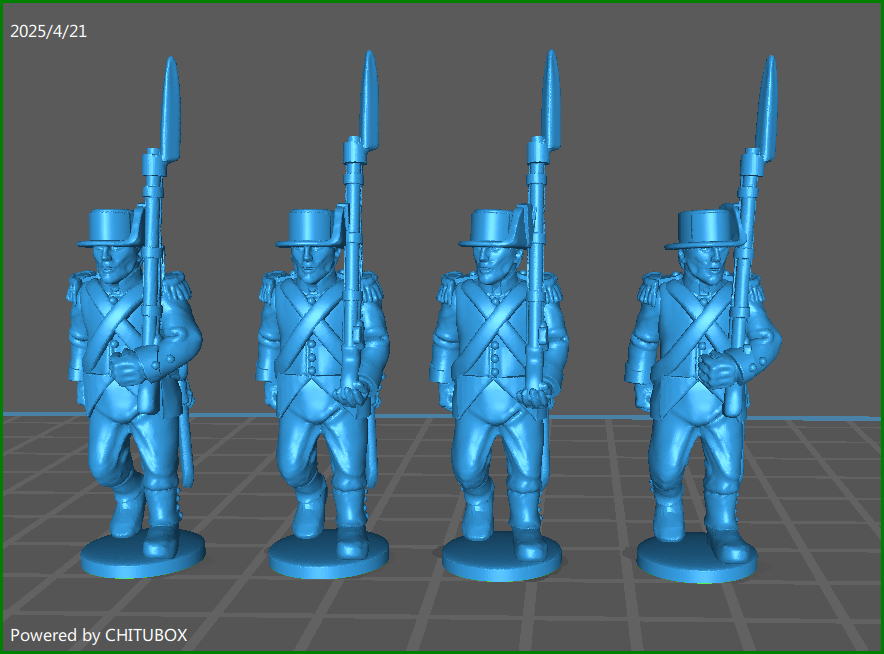Click the leftmost soldier's round base

click(142, 553)
